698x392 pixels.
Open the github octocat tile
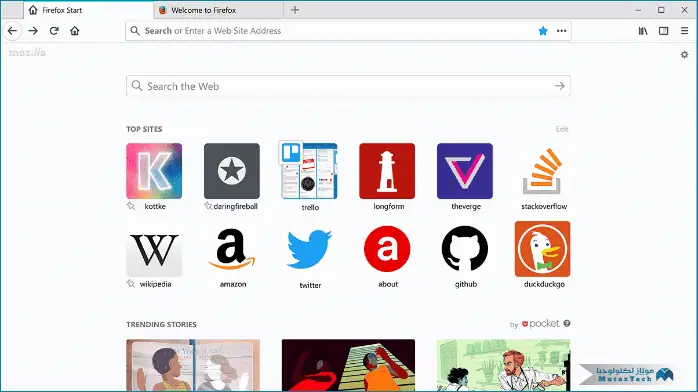click(x=465, y=249)
